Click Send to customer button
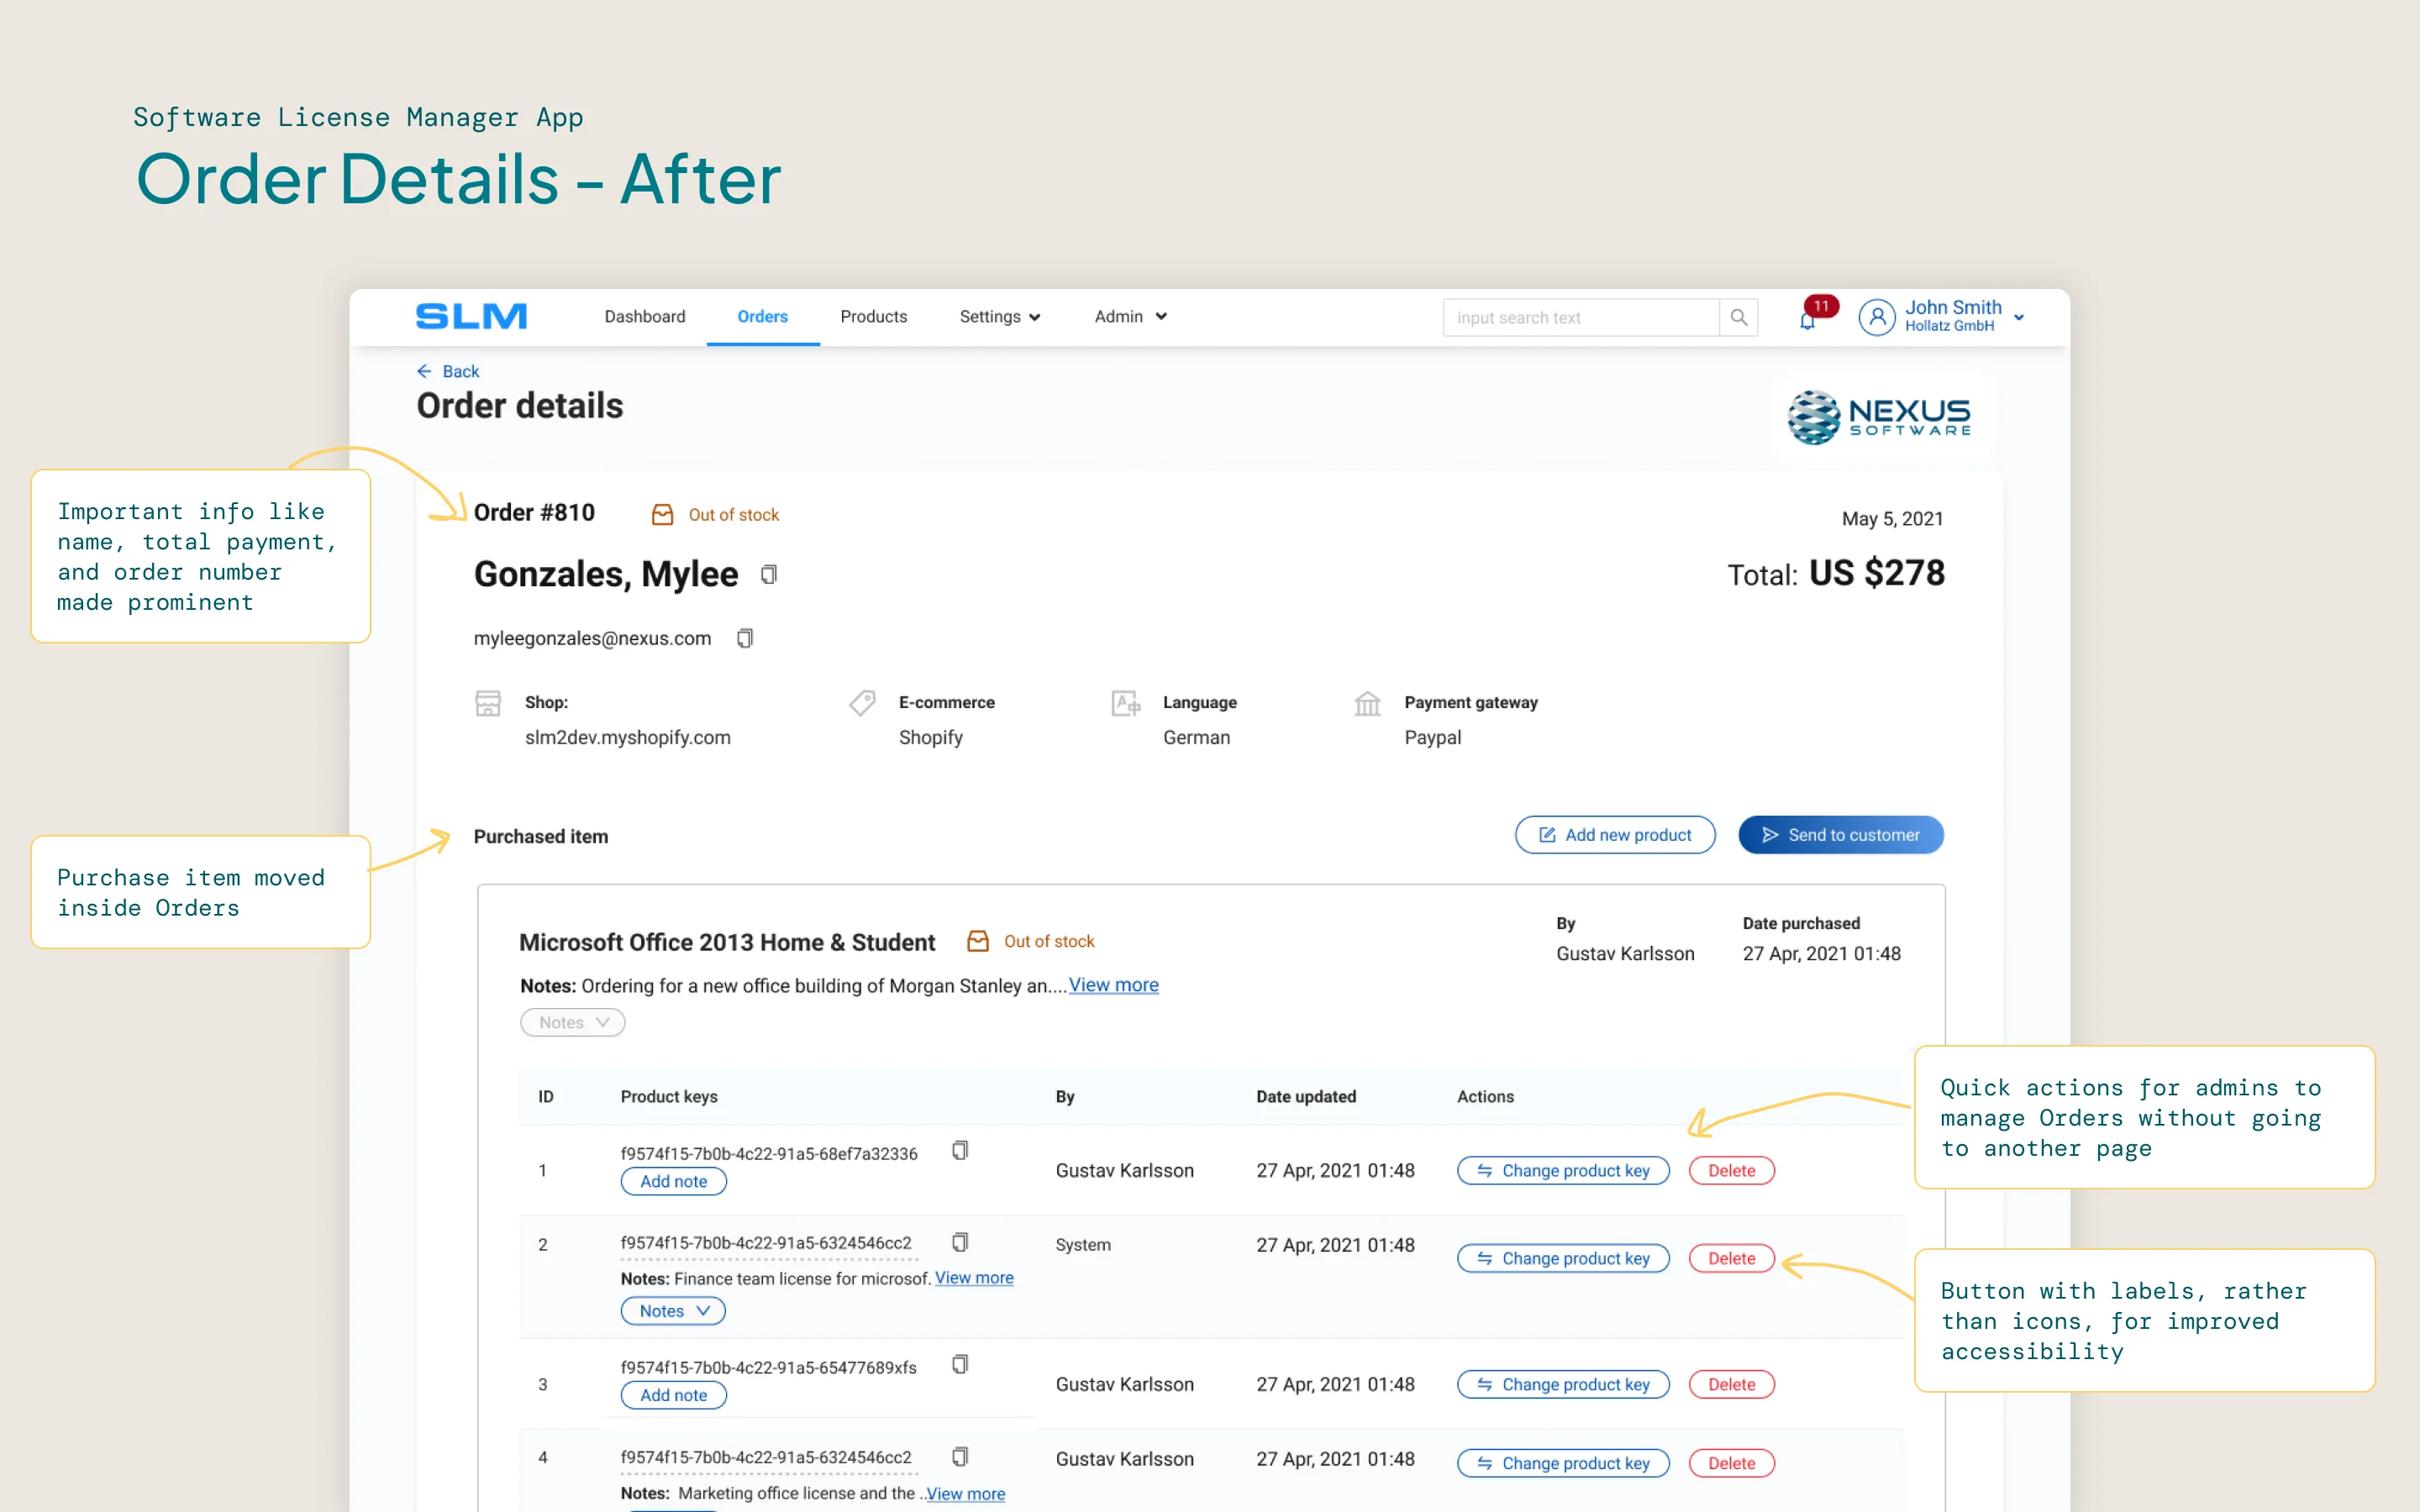 [x=1841, y=835]
